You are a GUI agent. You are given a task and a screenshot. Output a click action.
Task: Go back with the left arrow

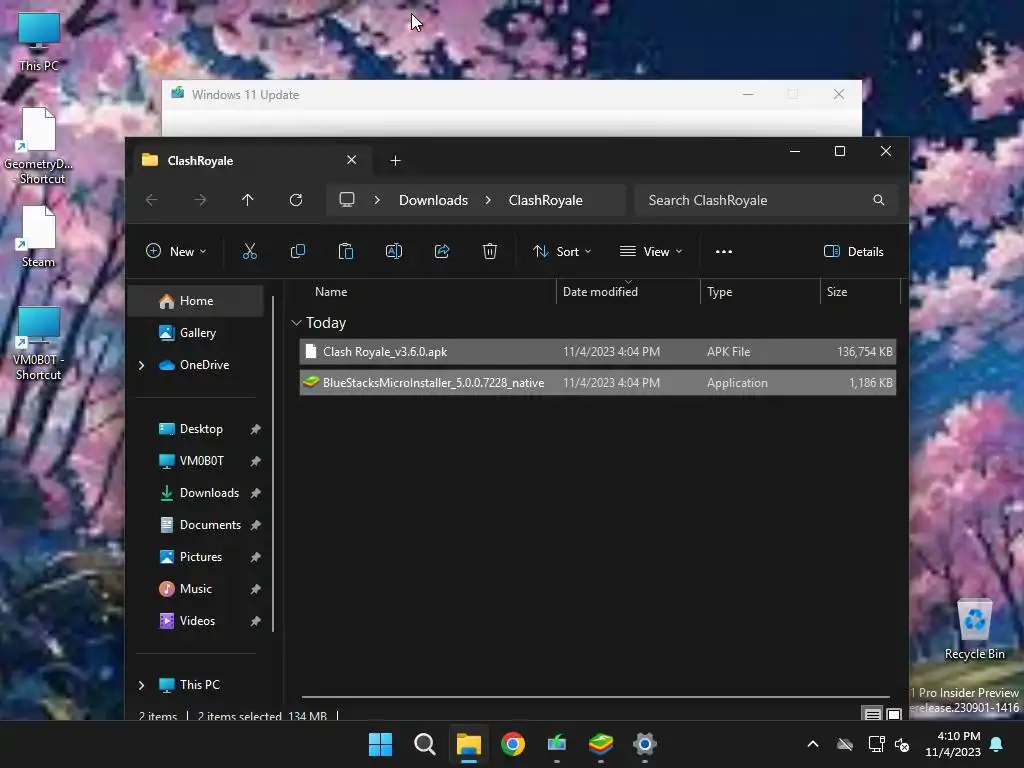tap(152, 200)
